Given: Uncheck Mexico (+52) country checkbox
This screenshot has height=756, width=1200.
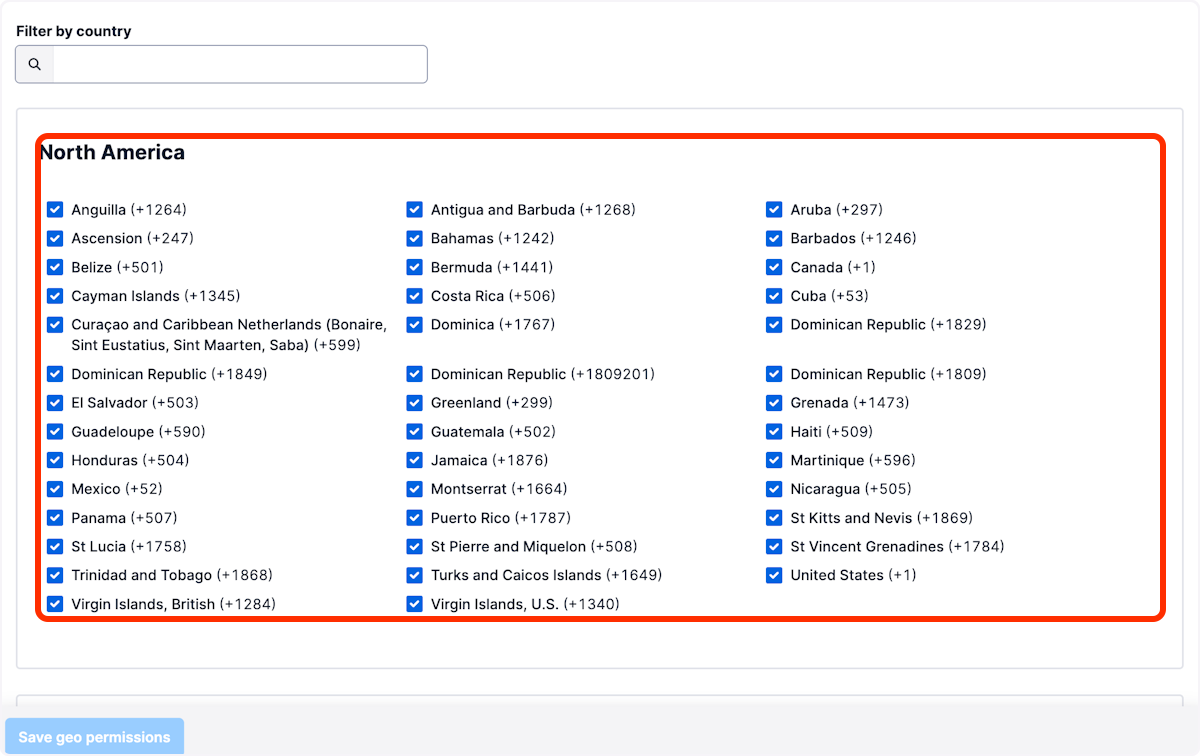Looking at the screenshot, I should click(x=55, y=489).
